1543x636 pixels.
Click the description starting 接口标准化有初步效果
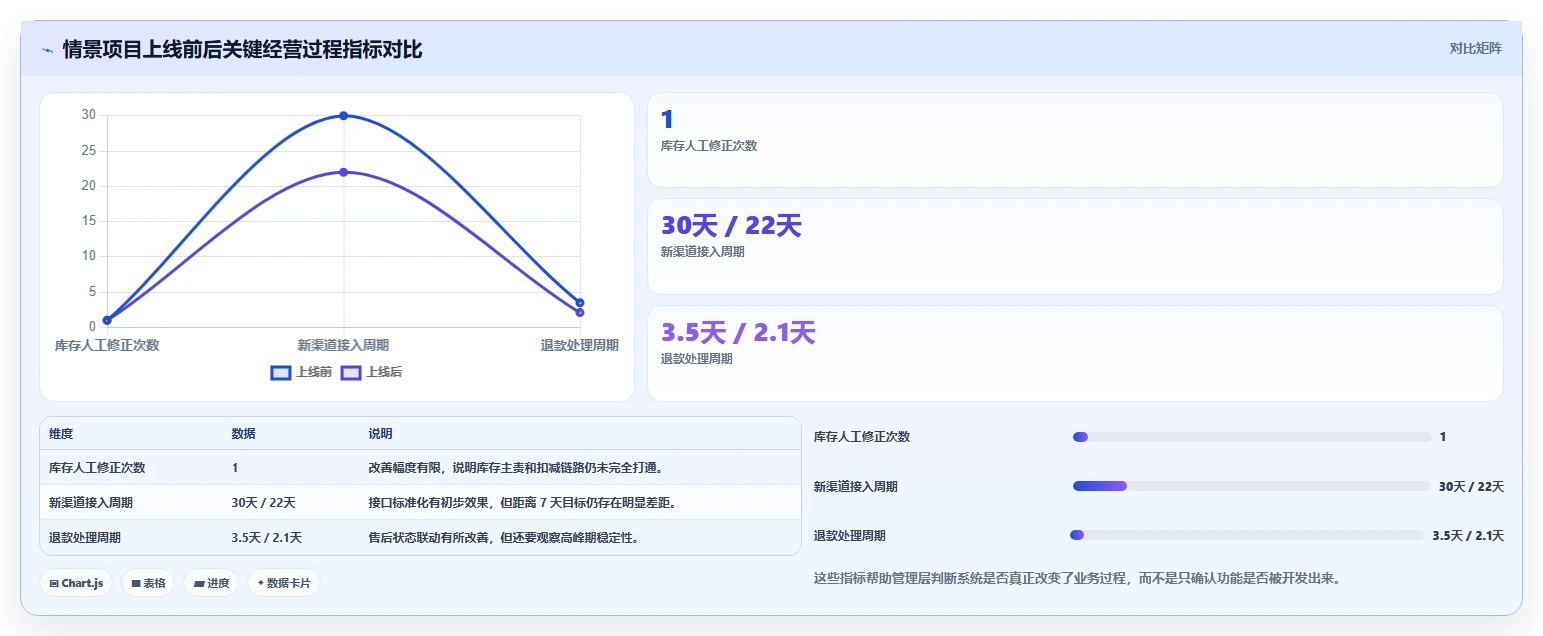522,502
